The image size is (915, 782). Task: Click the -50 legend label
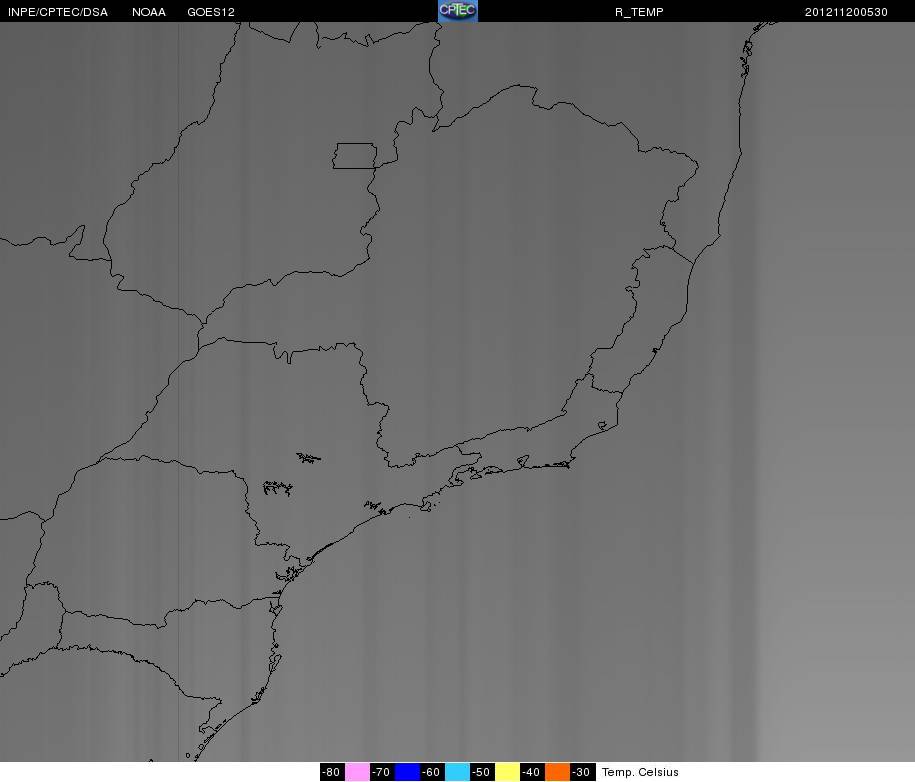click(x=482, y=771)
